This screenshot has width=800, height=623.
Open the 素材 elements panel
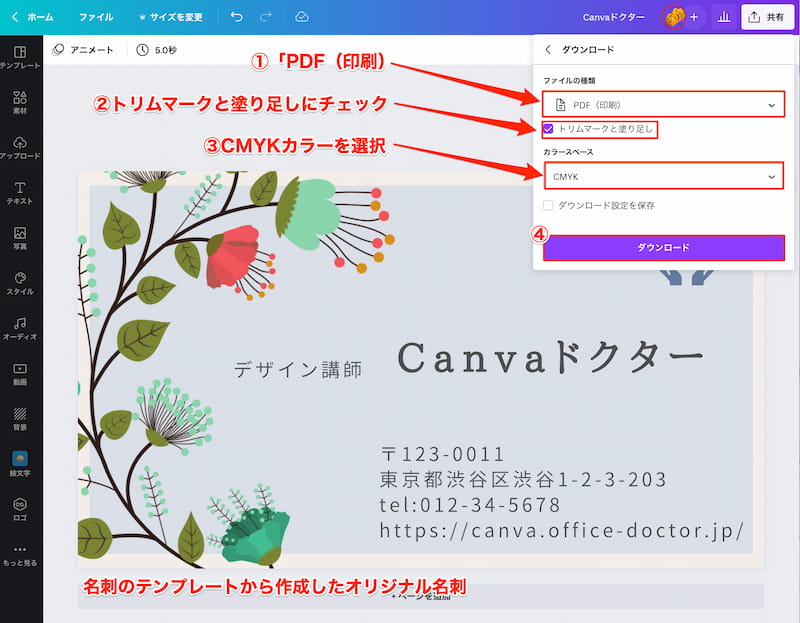tap(20, 103)
